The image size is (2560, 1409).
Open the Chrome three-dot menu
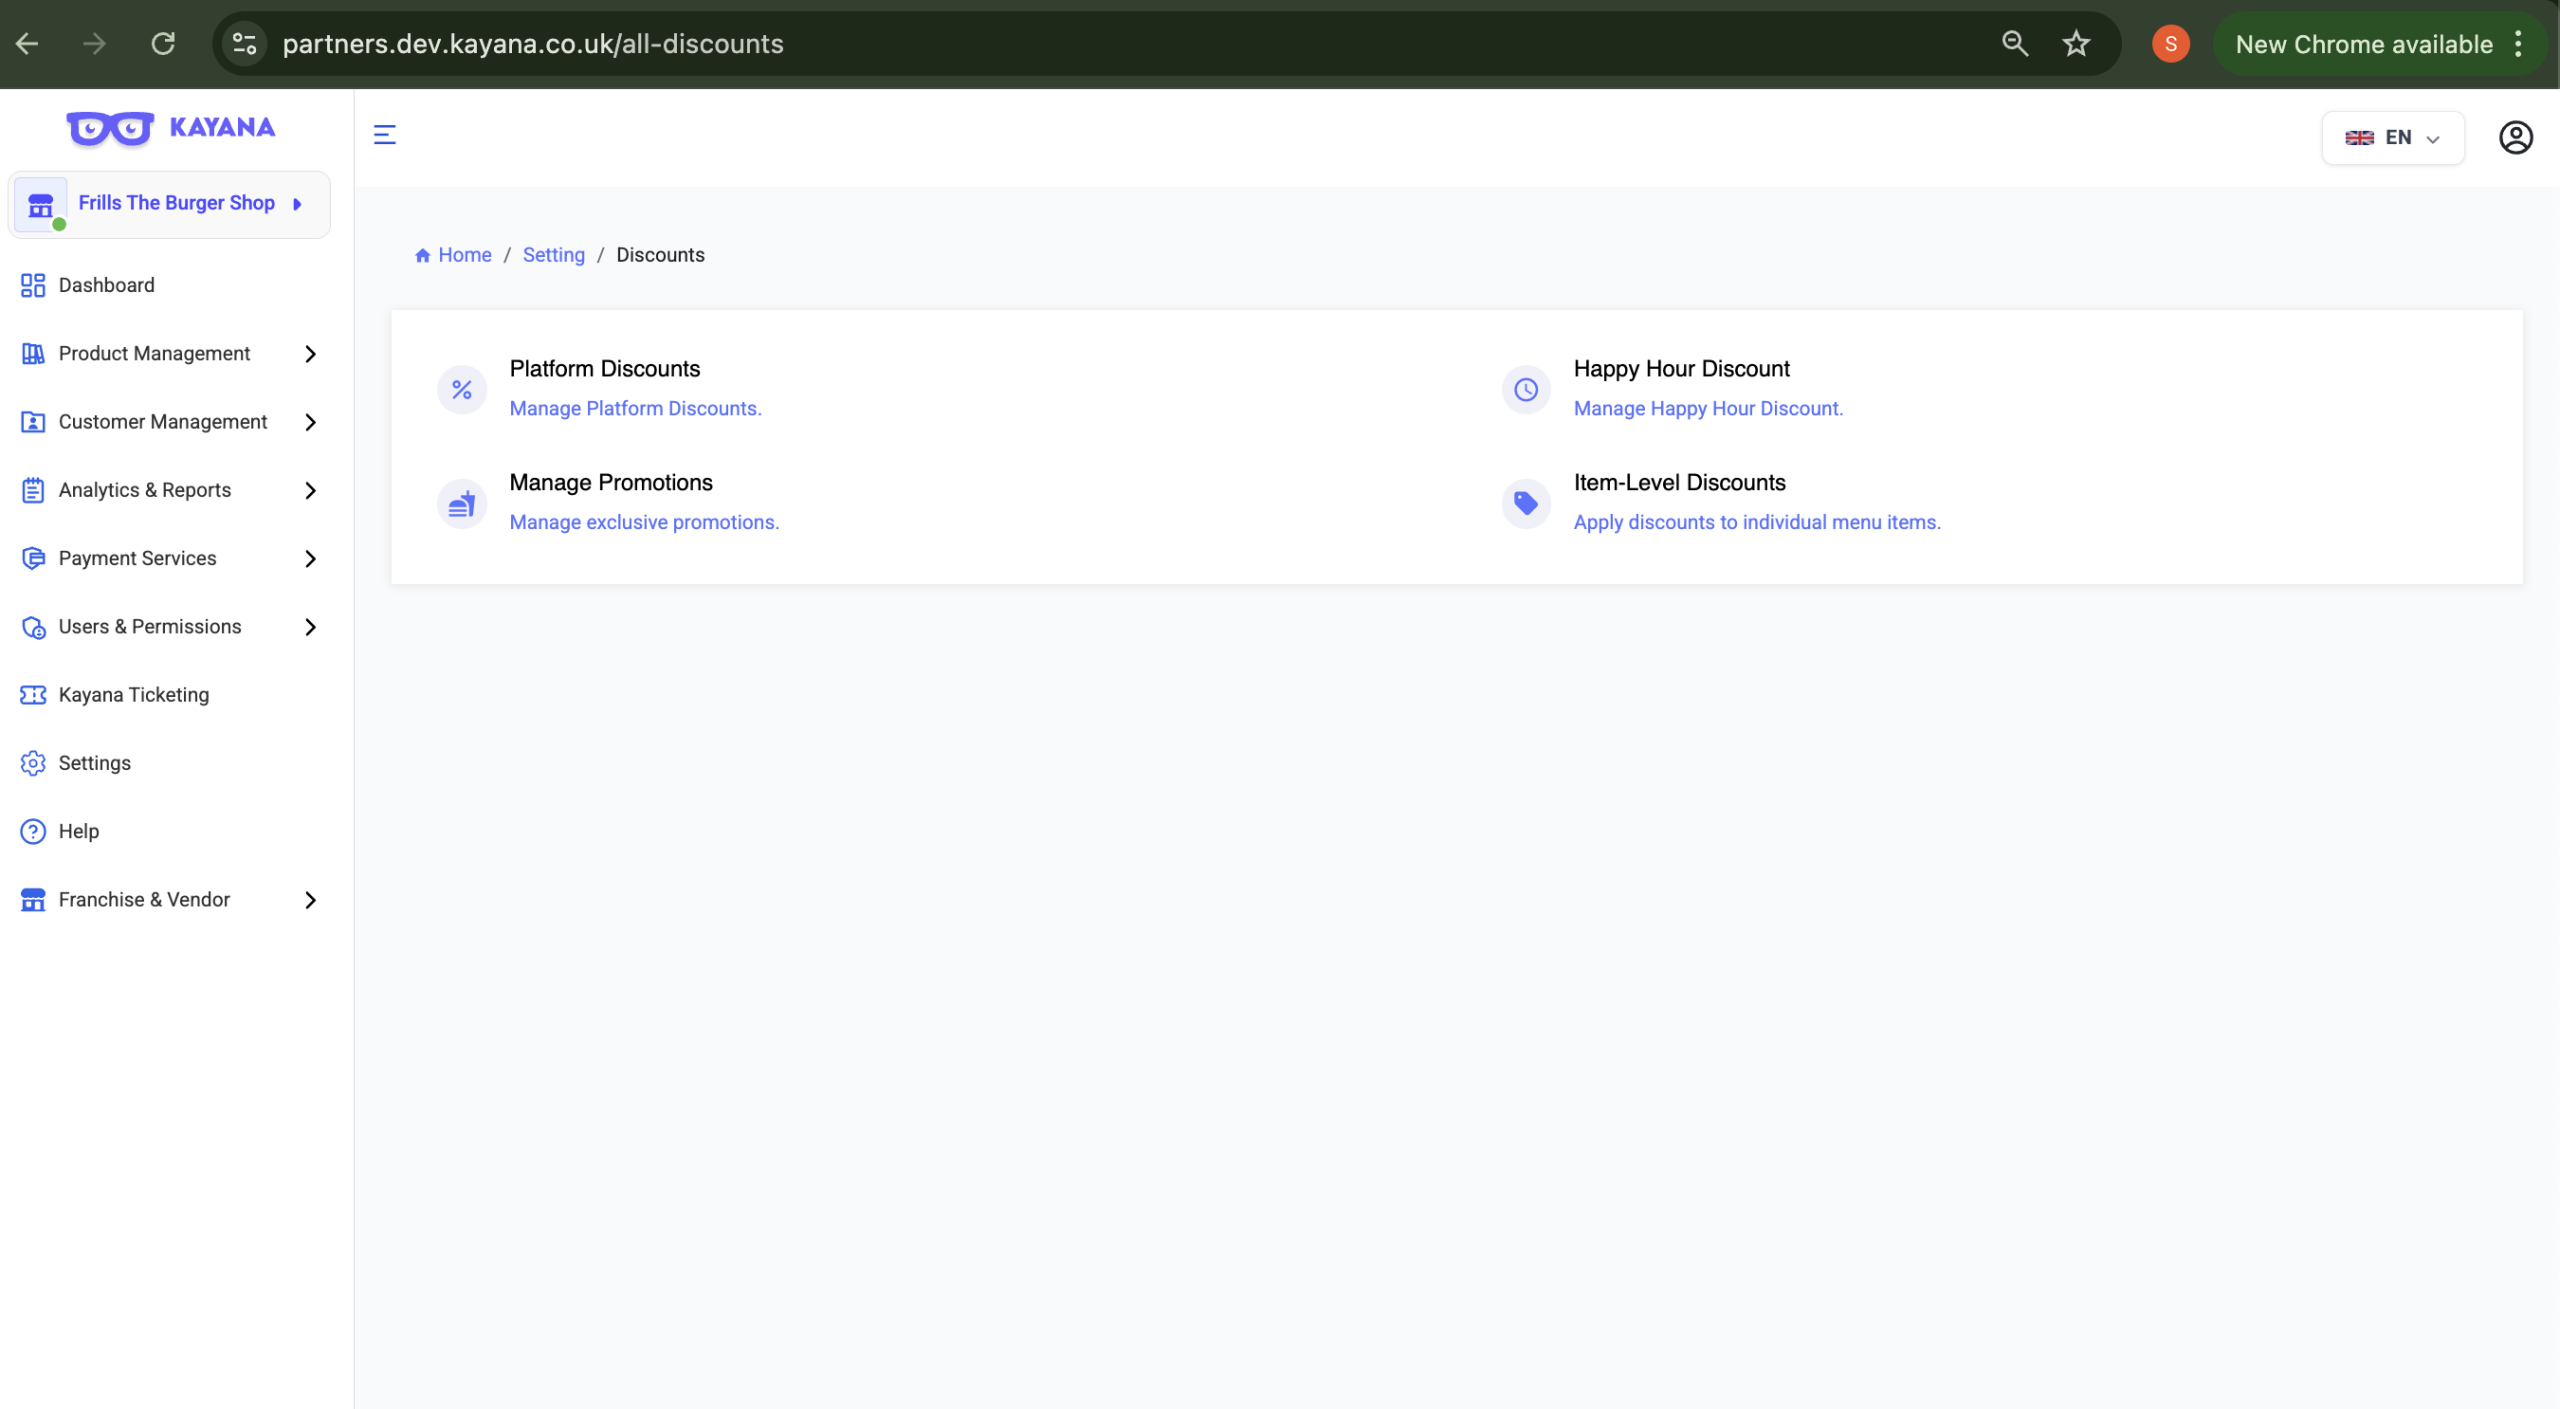point(2518,44)
